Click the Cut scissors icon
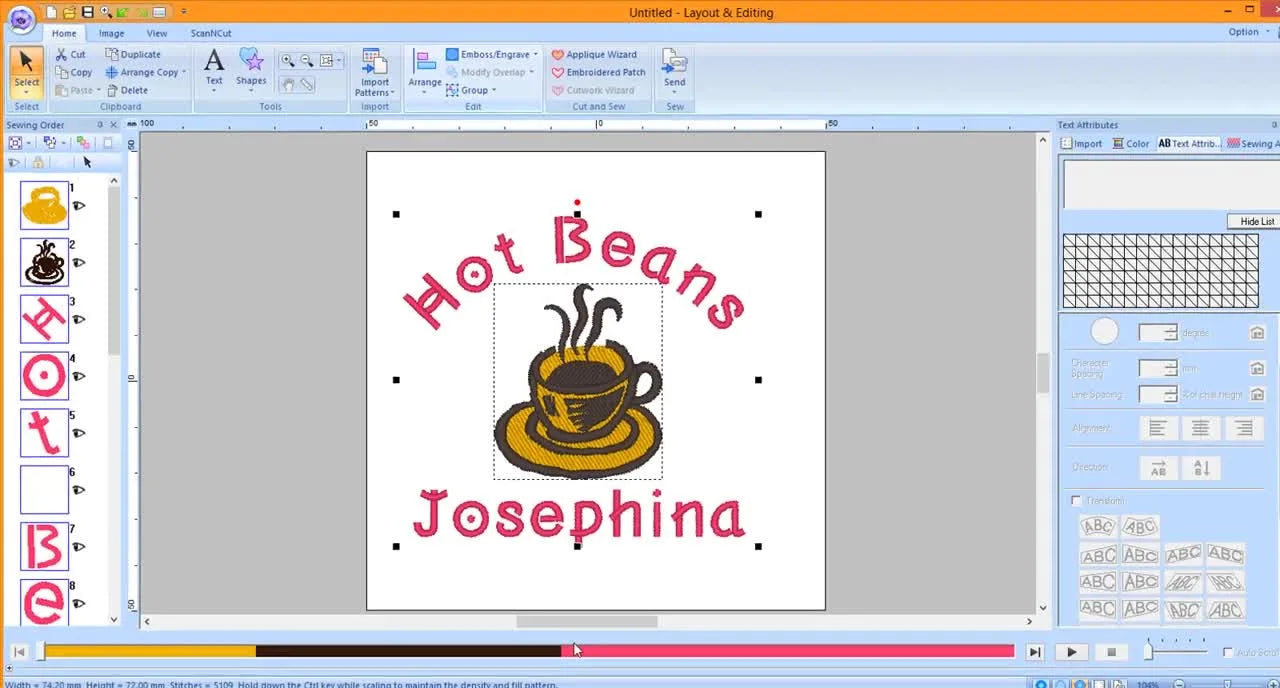Image resolution: width=1280 pixels, height=688 pixels. (62, 55)
